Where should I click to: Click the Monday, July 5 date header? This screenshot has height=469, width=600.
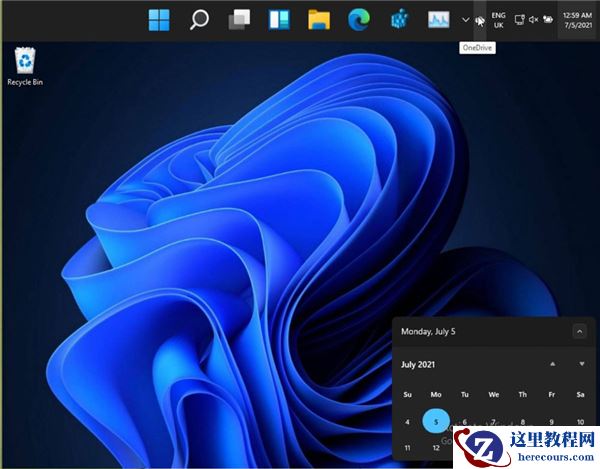[428, 331]
